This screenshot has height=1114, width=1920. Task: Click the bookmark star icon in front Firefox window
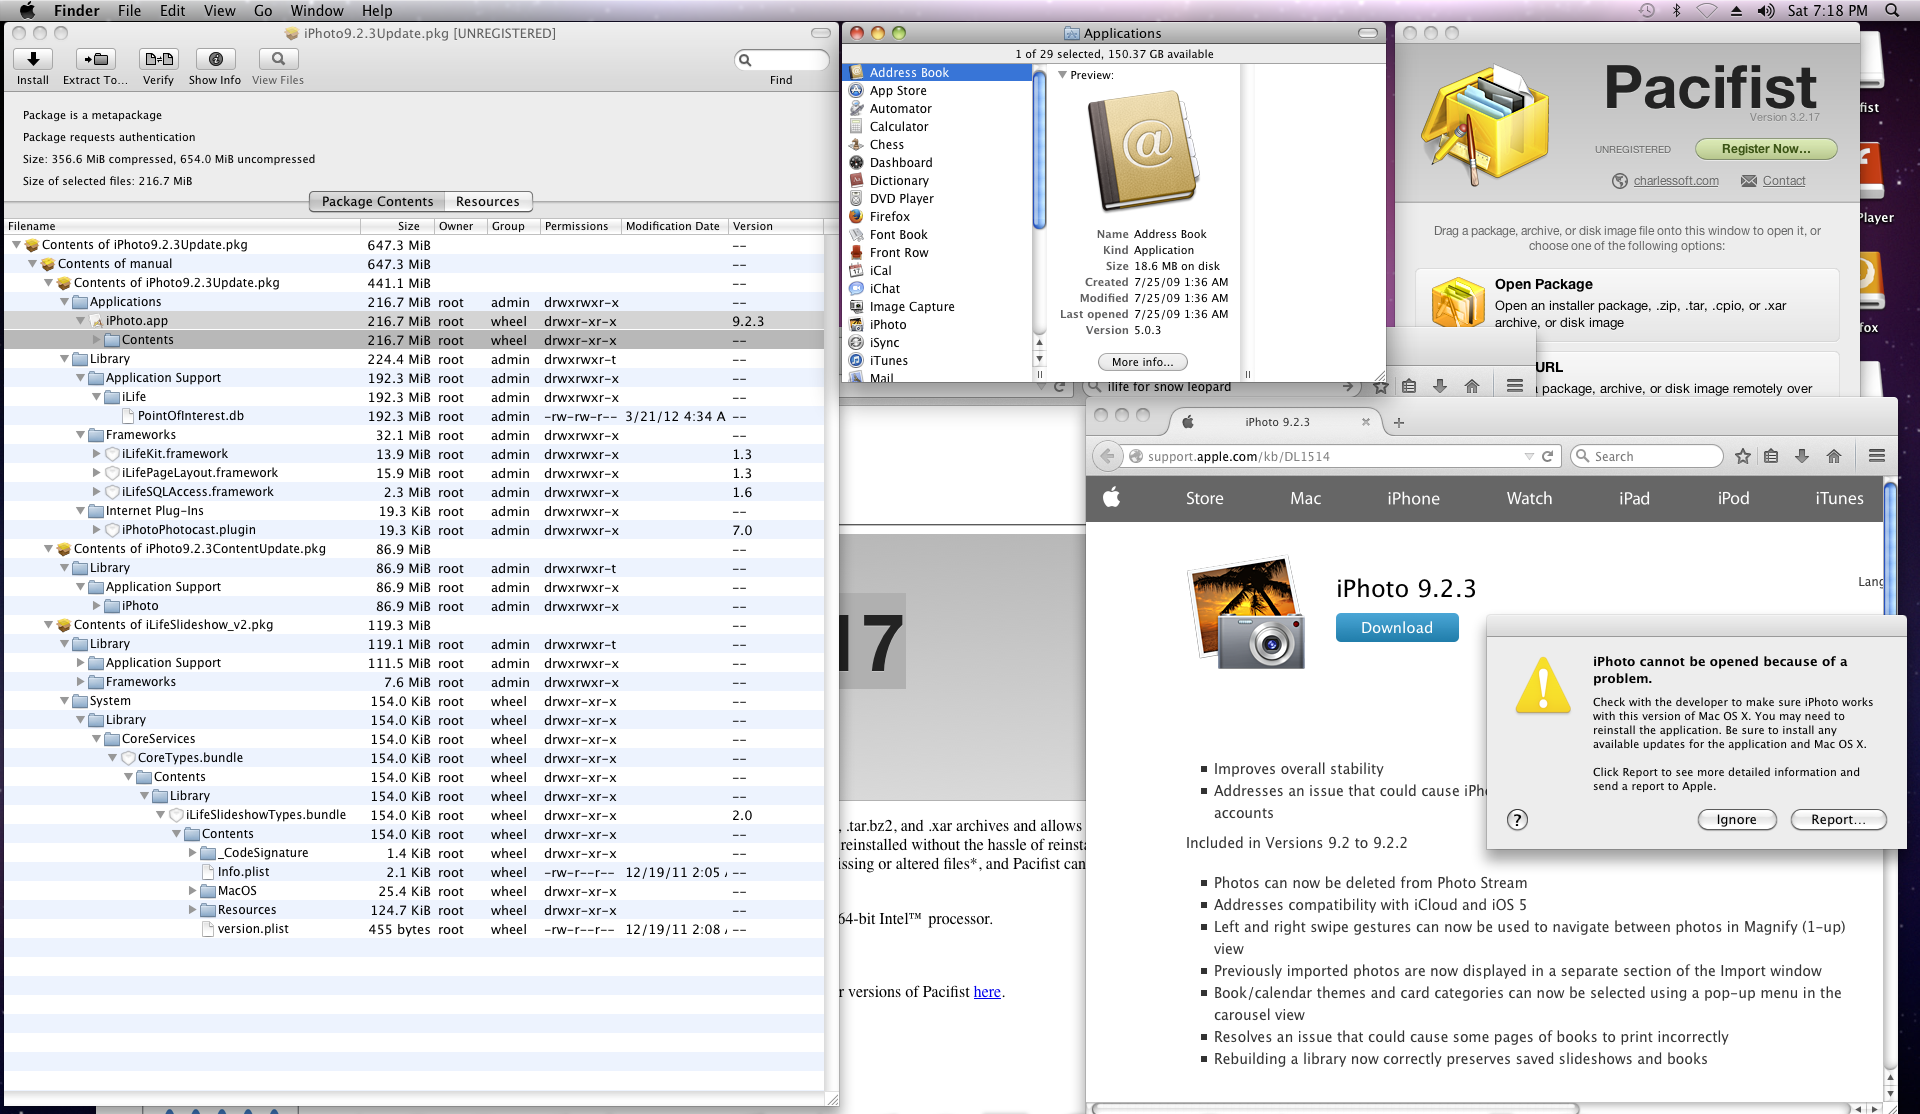(1743, 456)
